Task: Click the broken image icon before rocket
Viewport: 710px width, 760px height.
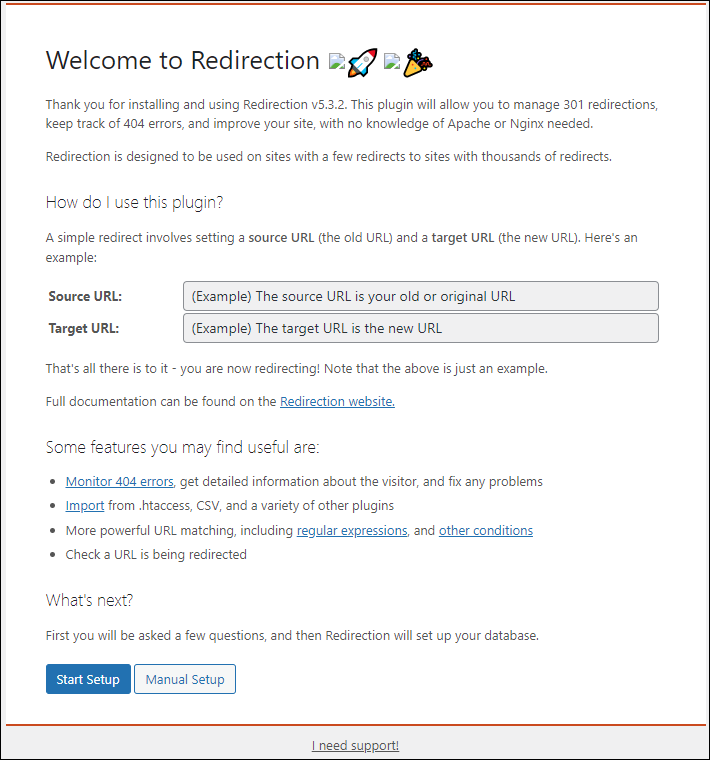Action: (x=337, y=61)
